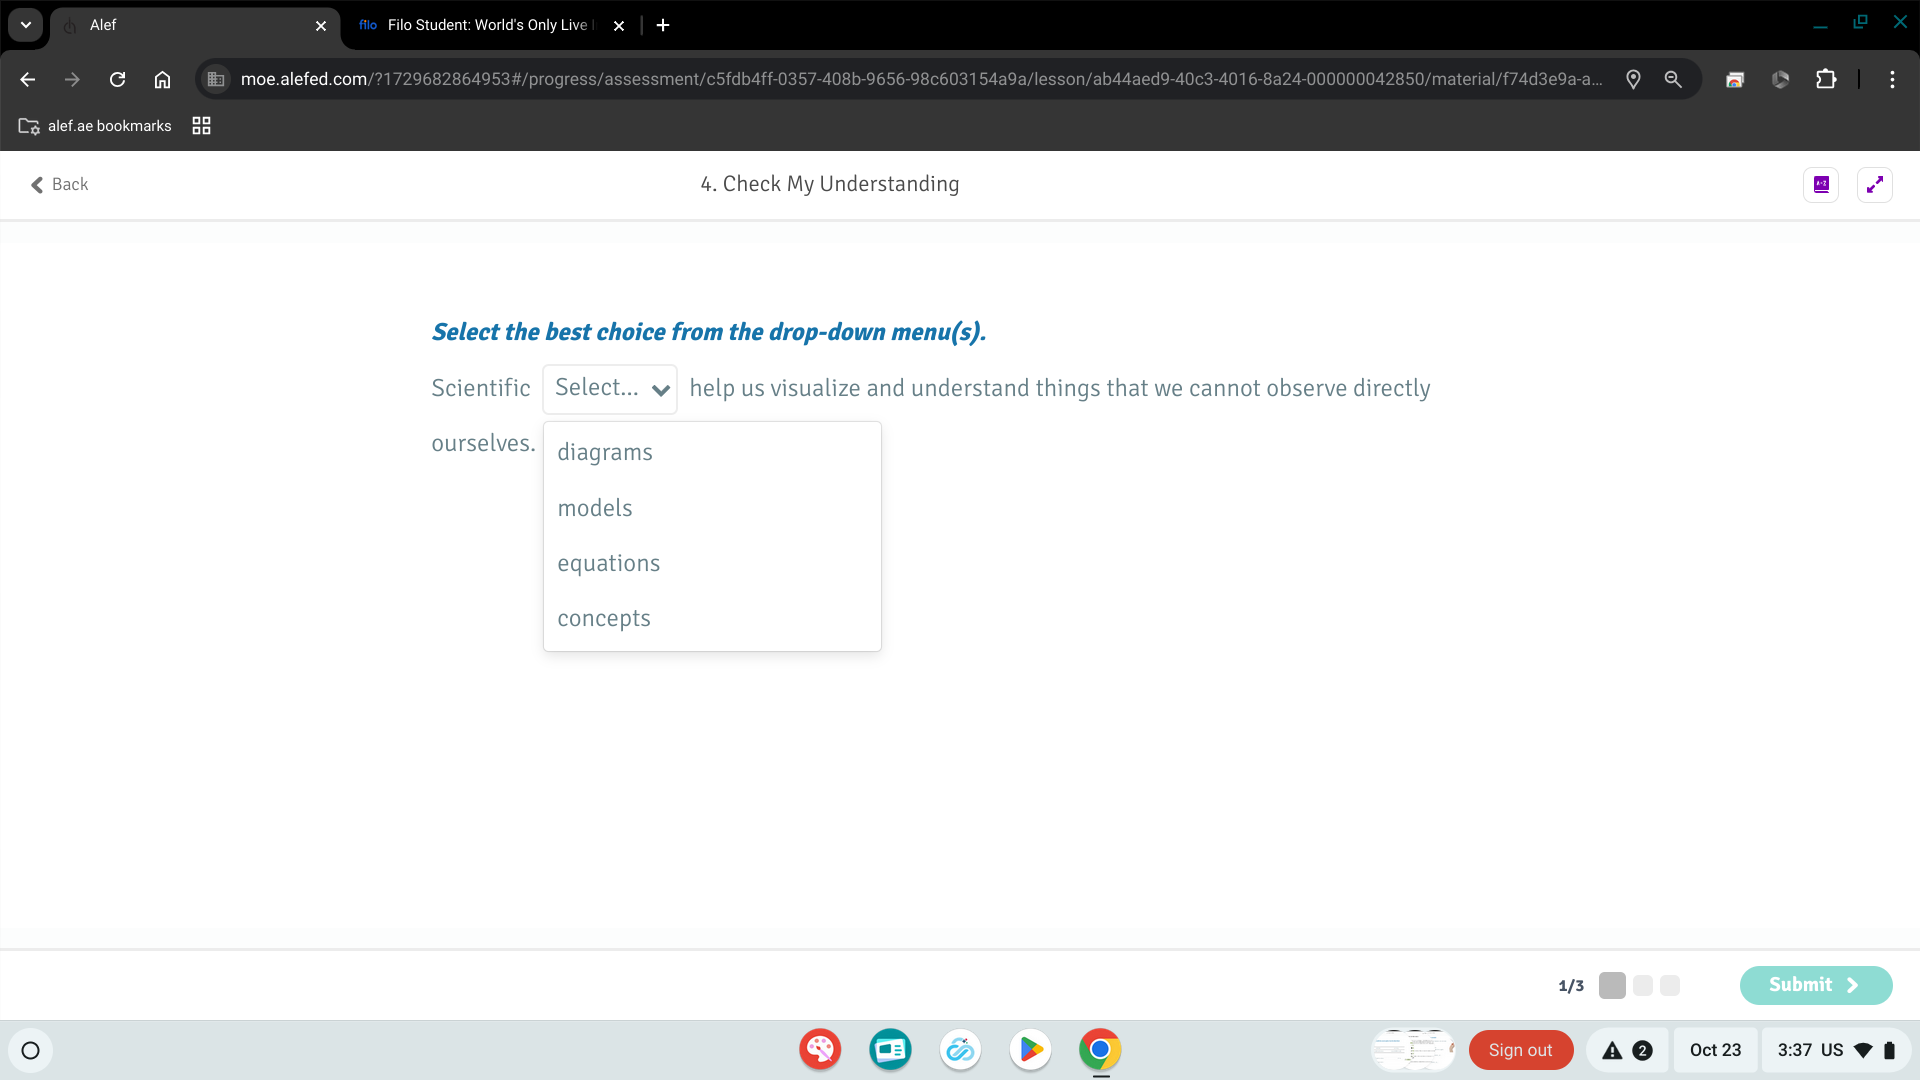Click the location pin icon
This screenshot has height=1080, width=1920.
[1633, 79]
